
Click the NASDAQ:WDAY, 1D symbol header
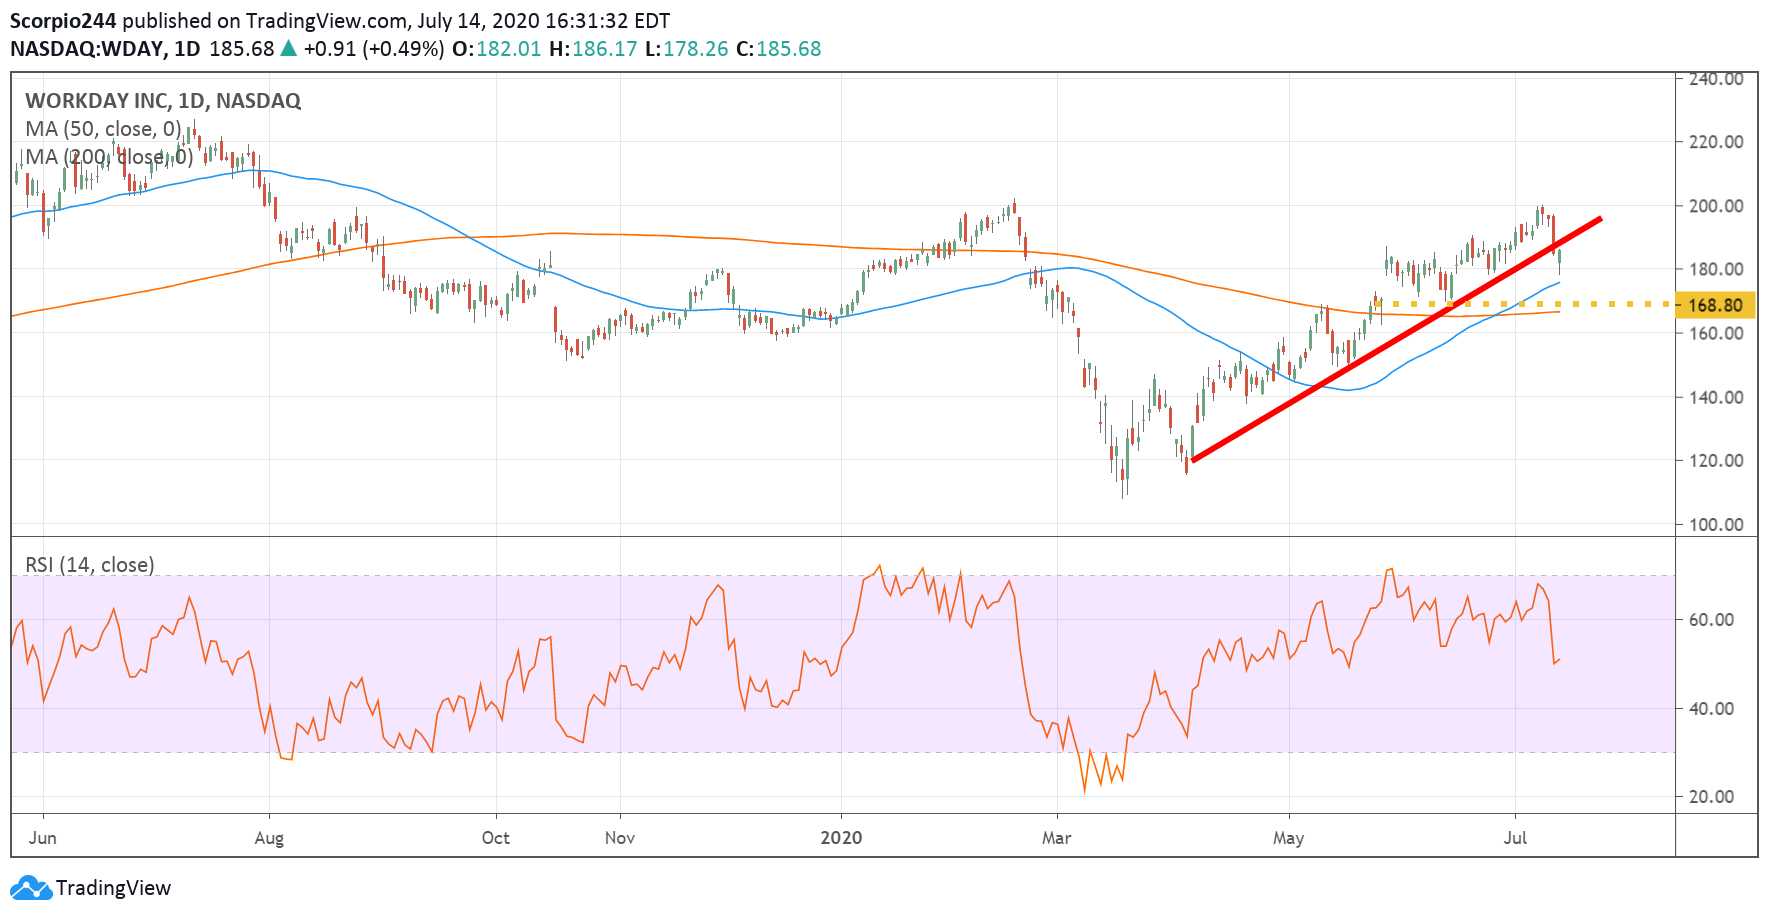105,49
